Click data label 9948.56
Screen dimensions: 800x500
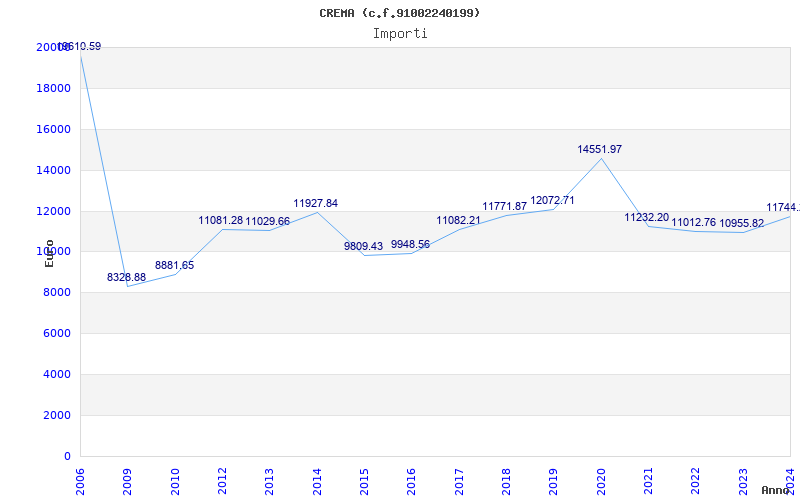click(410, 244)
